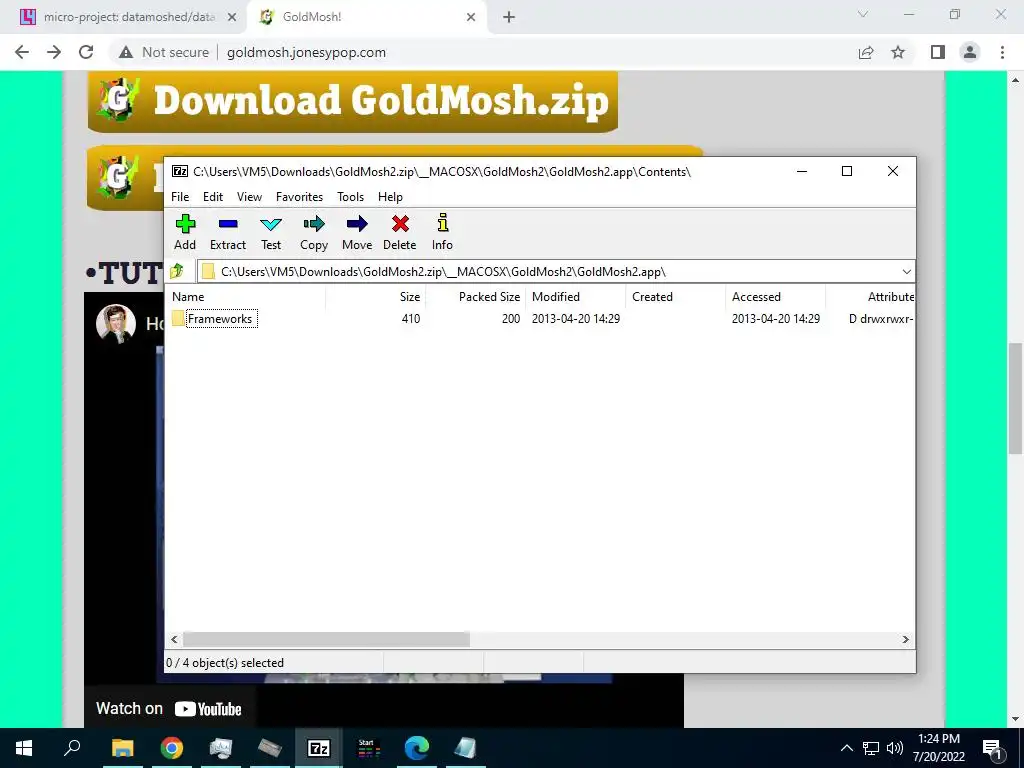This screenshot has width=1024, height=768.
Task: Expand the 7-Zip address path dropdown
Action: pos(906,272)
